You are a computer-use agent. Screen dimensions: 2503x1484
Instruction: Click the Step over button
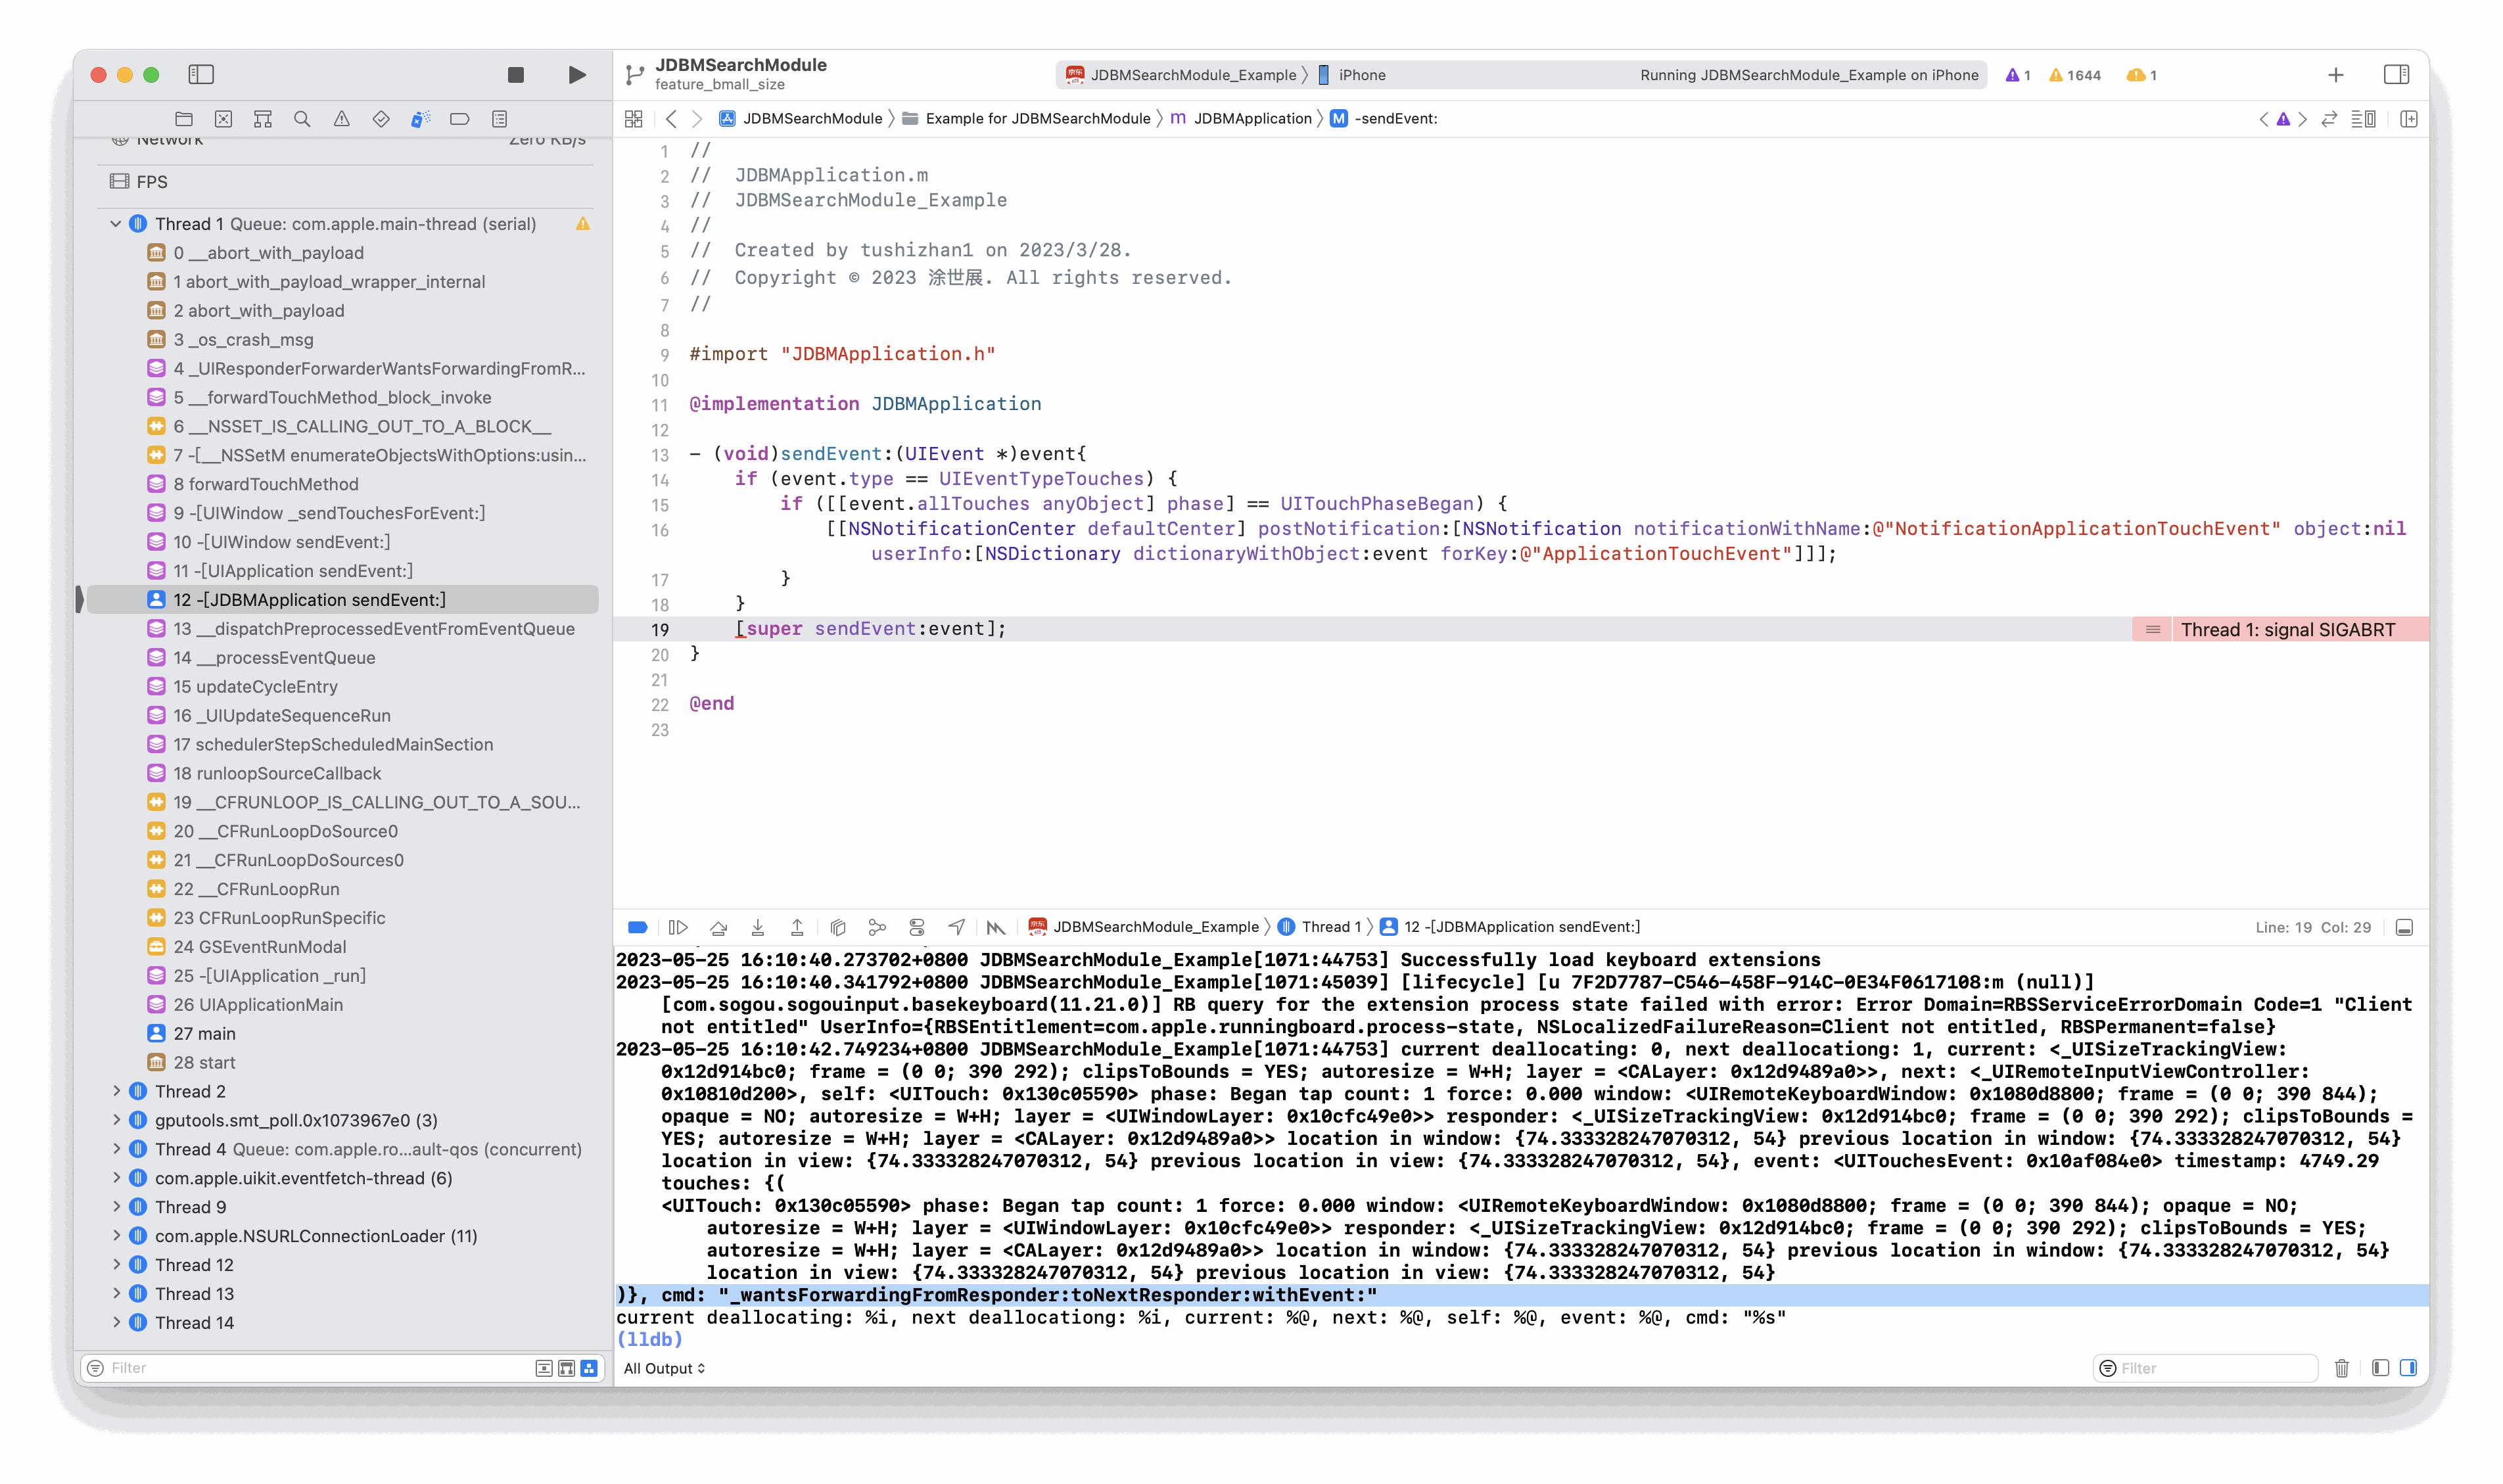click(x=718, y=927)
